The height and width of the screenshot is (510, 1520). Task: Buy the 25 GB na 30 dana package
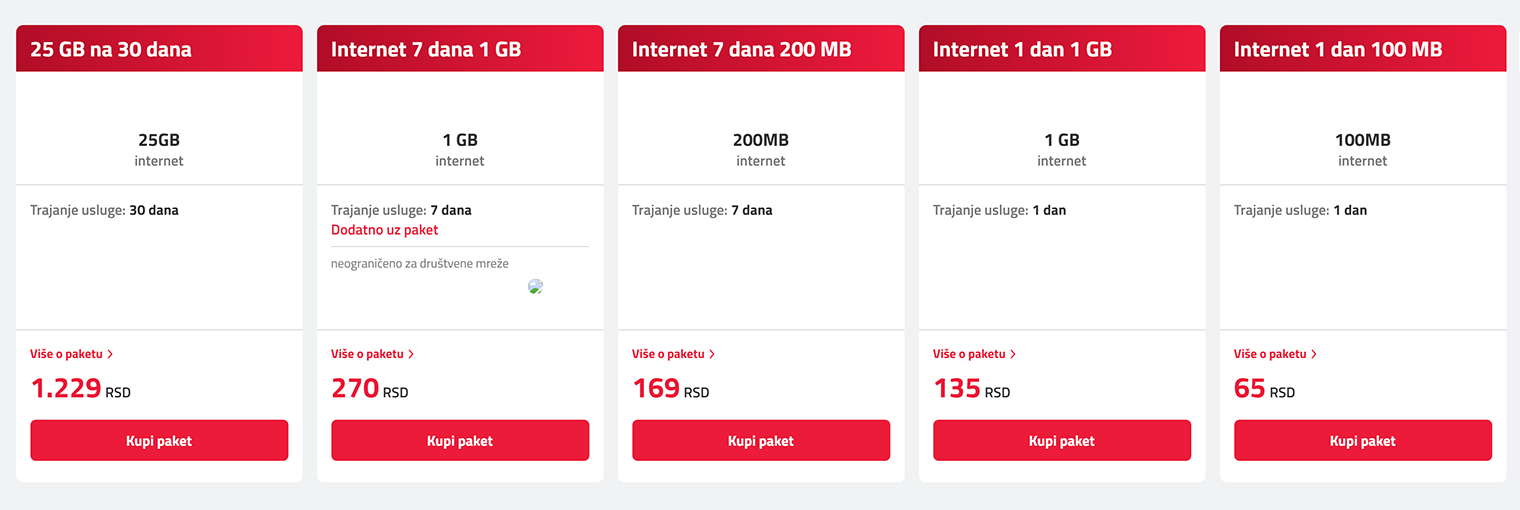(159, 441)
